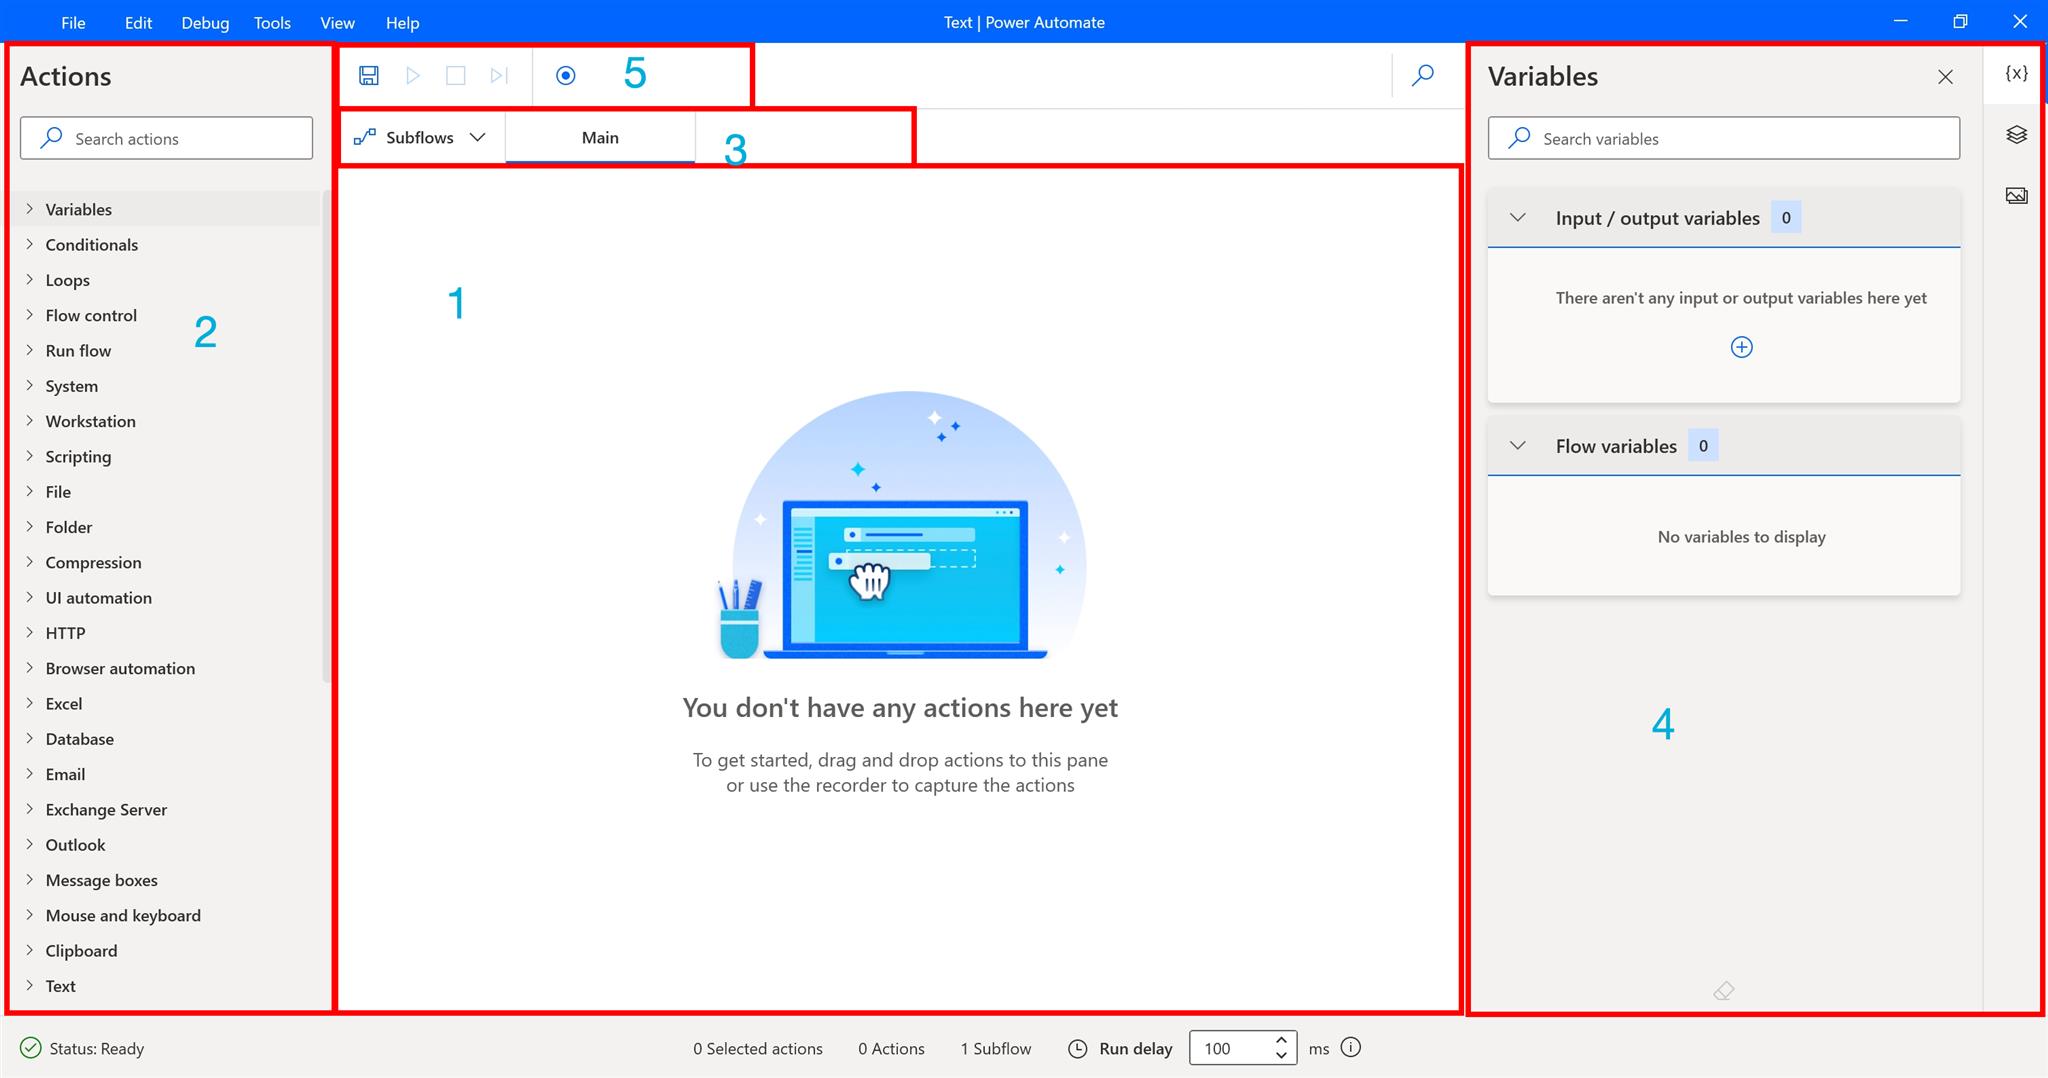The height and width of the screenshot is (1078, 2048).
Task: Open the Subflows dropdown
Action: [421, 137]
